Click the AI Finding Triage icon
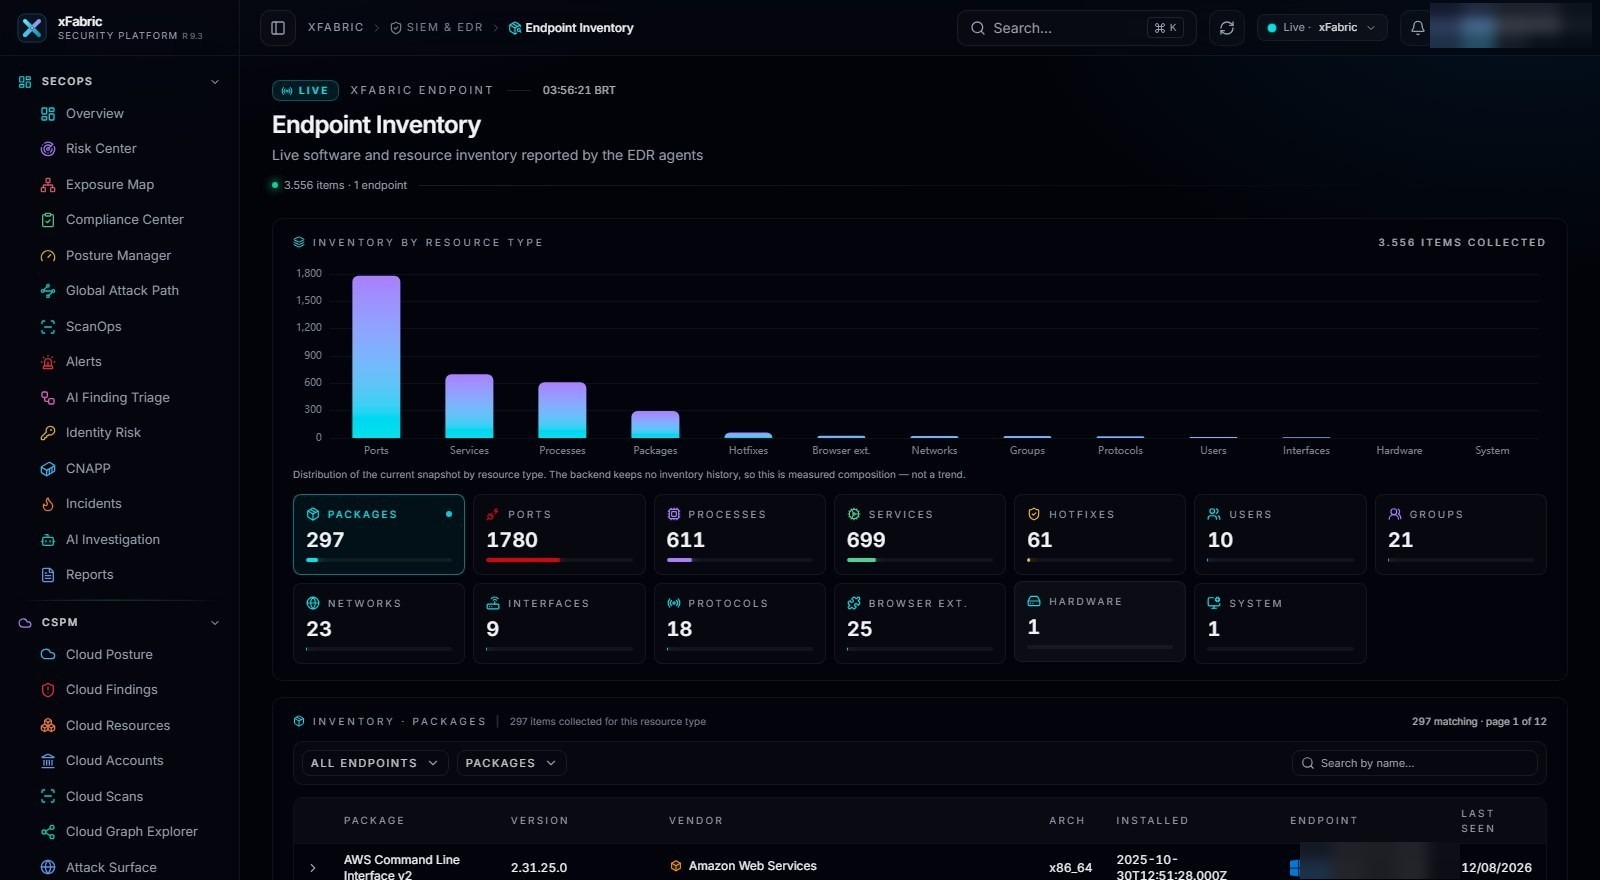This screenshot has height=880, width=1600. point(48,398)
